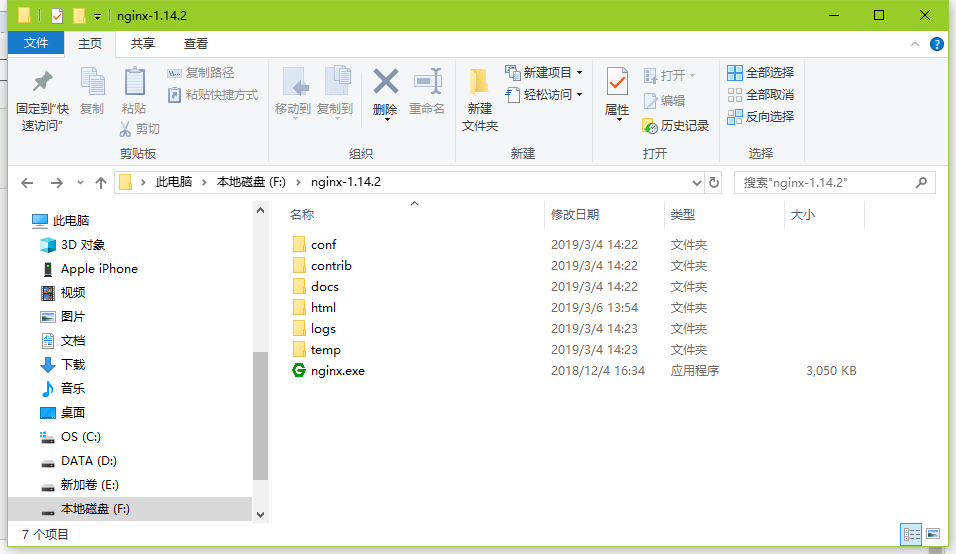Select the conf folder
The width and height of the screenshot is (956, 554).
(324, 244)
